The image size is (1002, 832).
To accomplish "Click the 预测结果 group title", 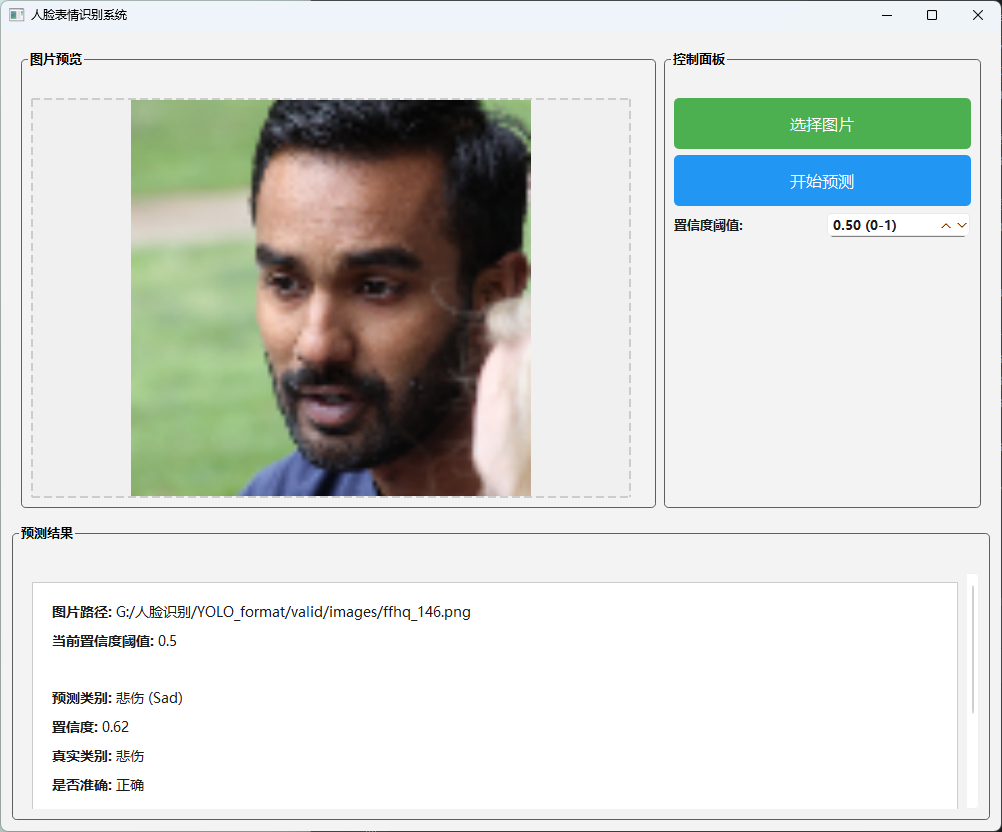I will pyautogui.click(x=47, y=534).
